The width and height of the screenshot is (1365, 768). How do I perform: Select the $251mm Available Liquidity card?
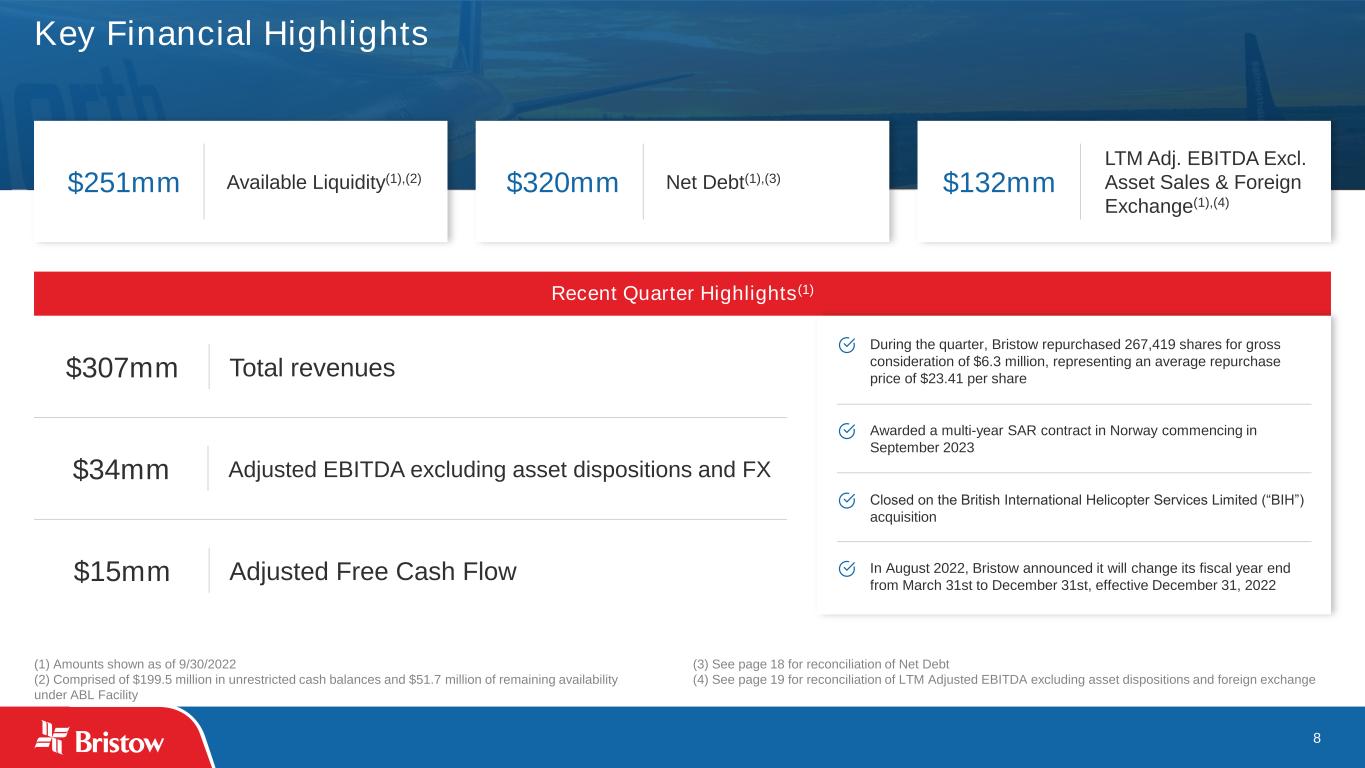coord(240,182)
